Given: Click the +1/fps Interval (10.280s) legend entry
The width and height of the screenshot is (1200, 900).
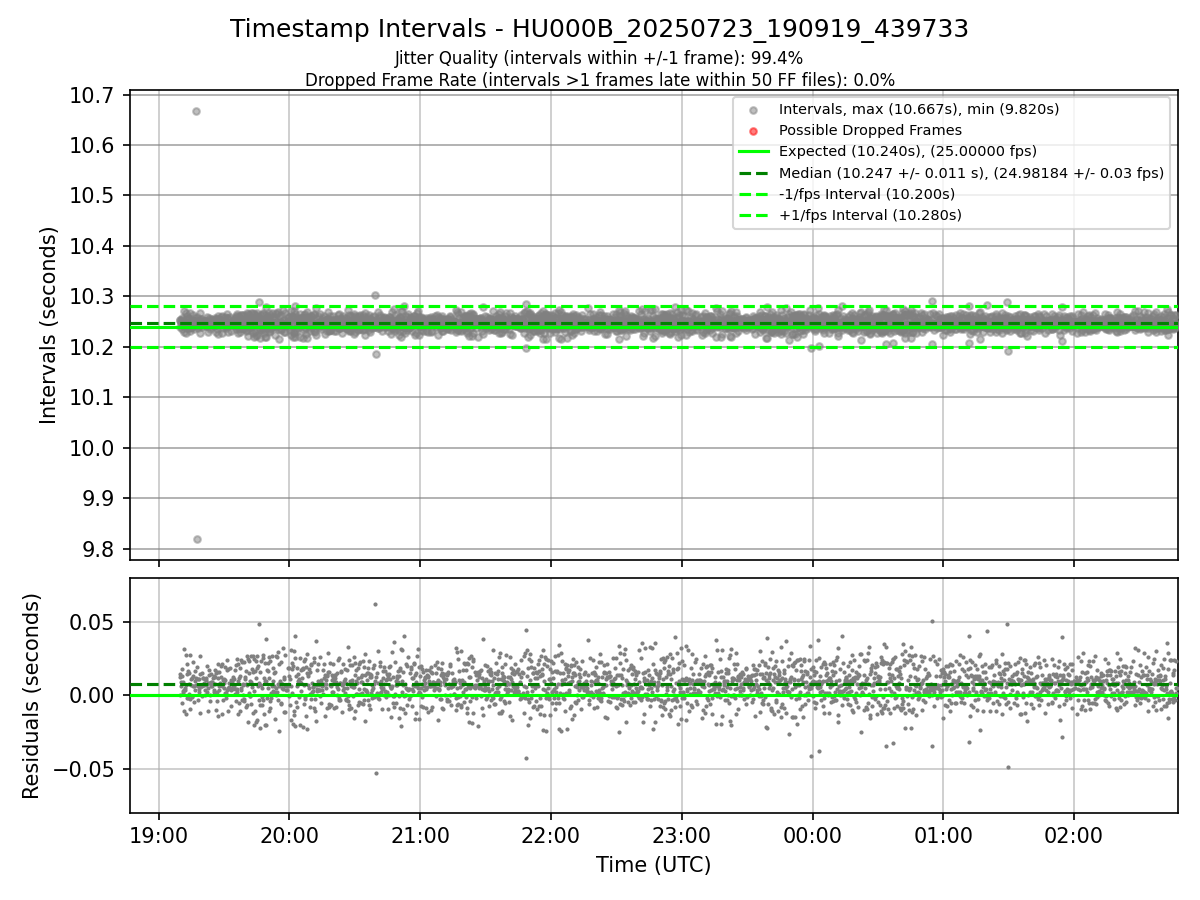Looking at the screenshot, I should click(870, 215).
